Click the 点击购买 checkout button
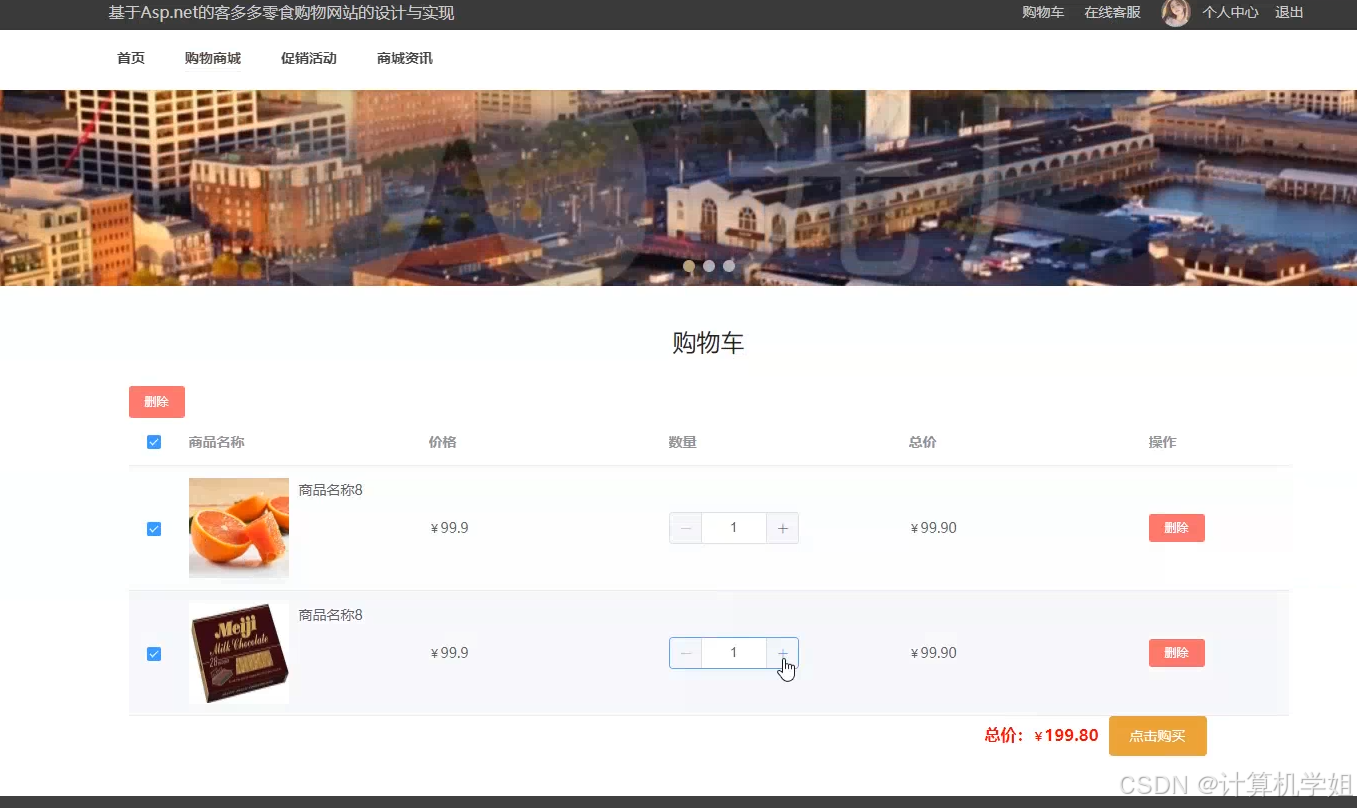The height and width of the screenshot is (808, 1357). pyautogui.click(x=1157, y=736)
